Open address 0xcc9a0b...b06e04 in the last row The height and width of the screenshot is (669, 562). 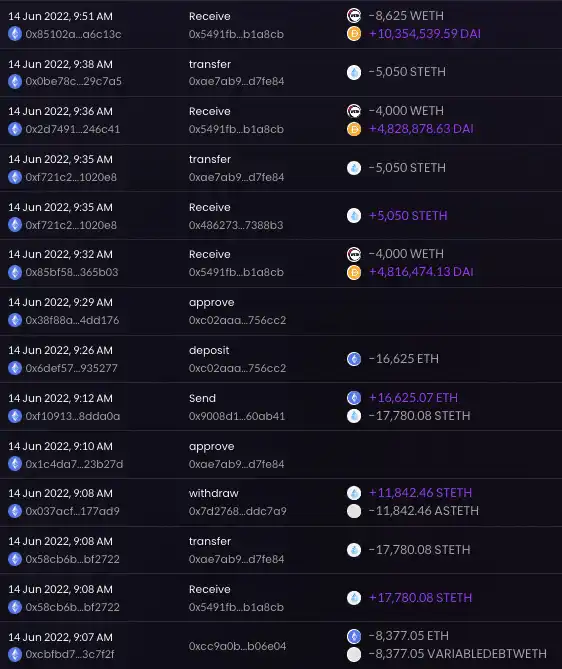(237, 646)
